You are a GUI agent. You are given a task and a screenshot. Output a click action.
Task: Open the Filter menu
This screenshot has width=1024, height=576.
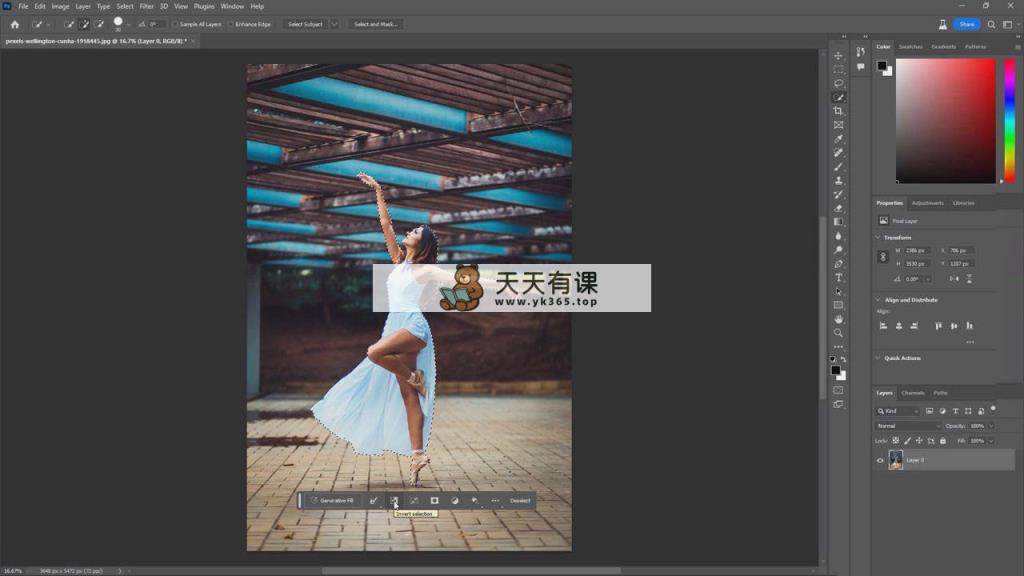pos(146,7)
